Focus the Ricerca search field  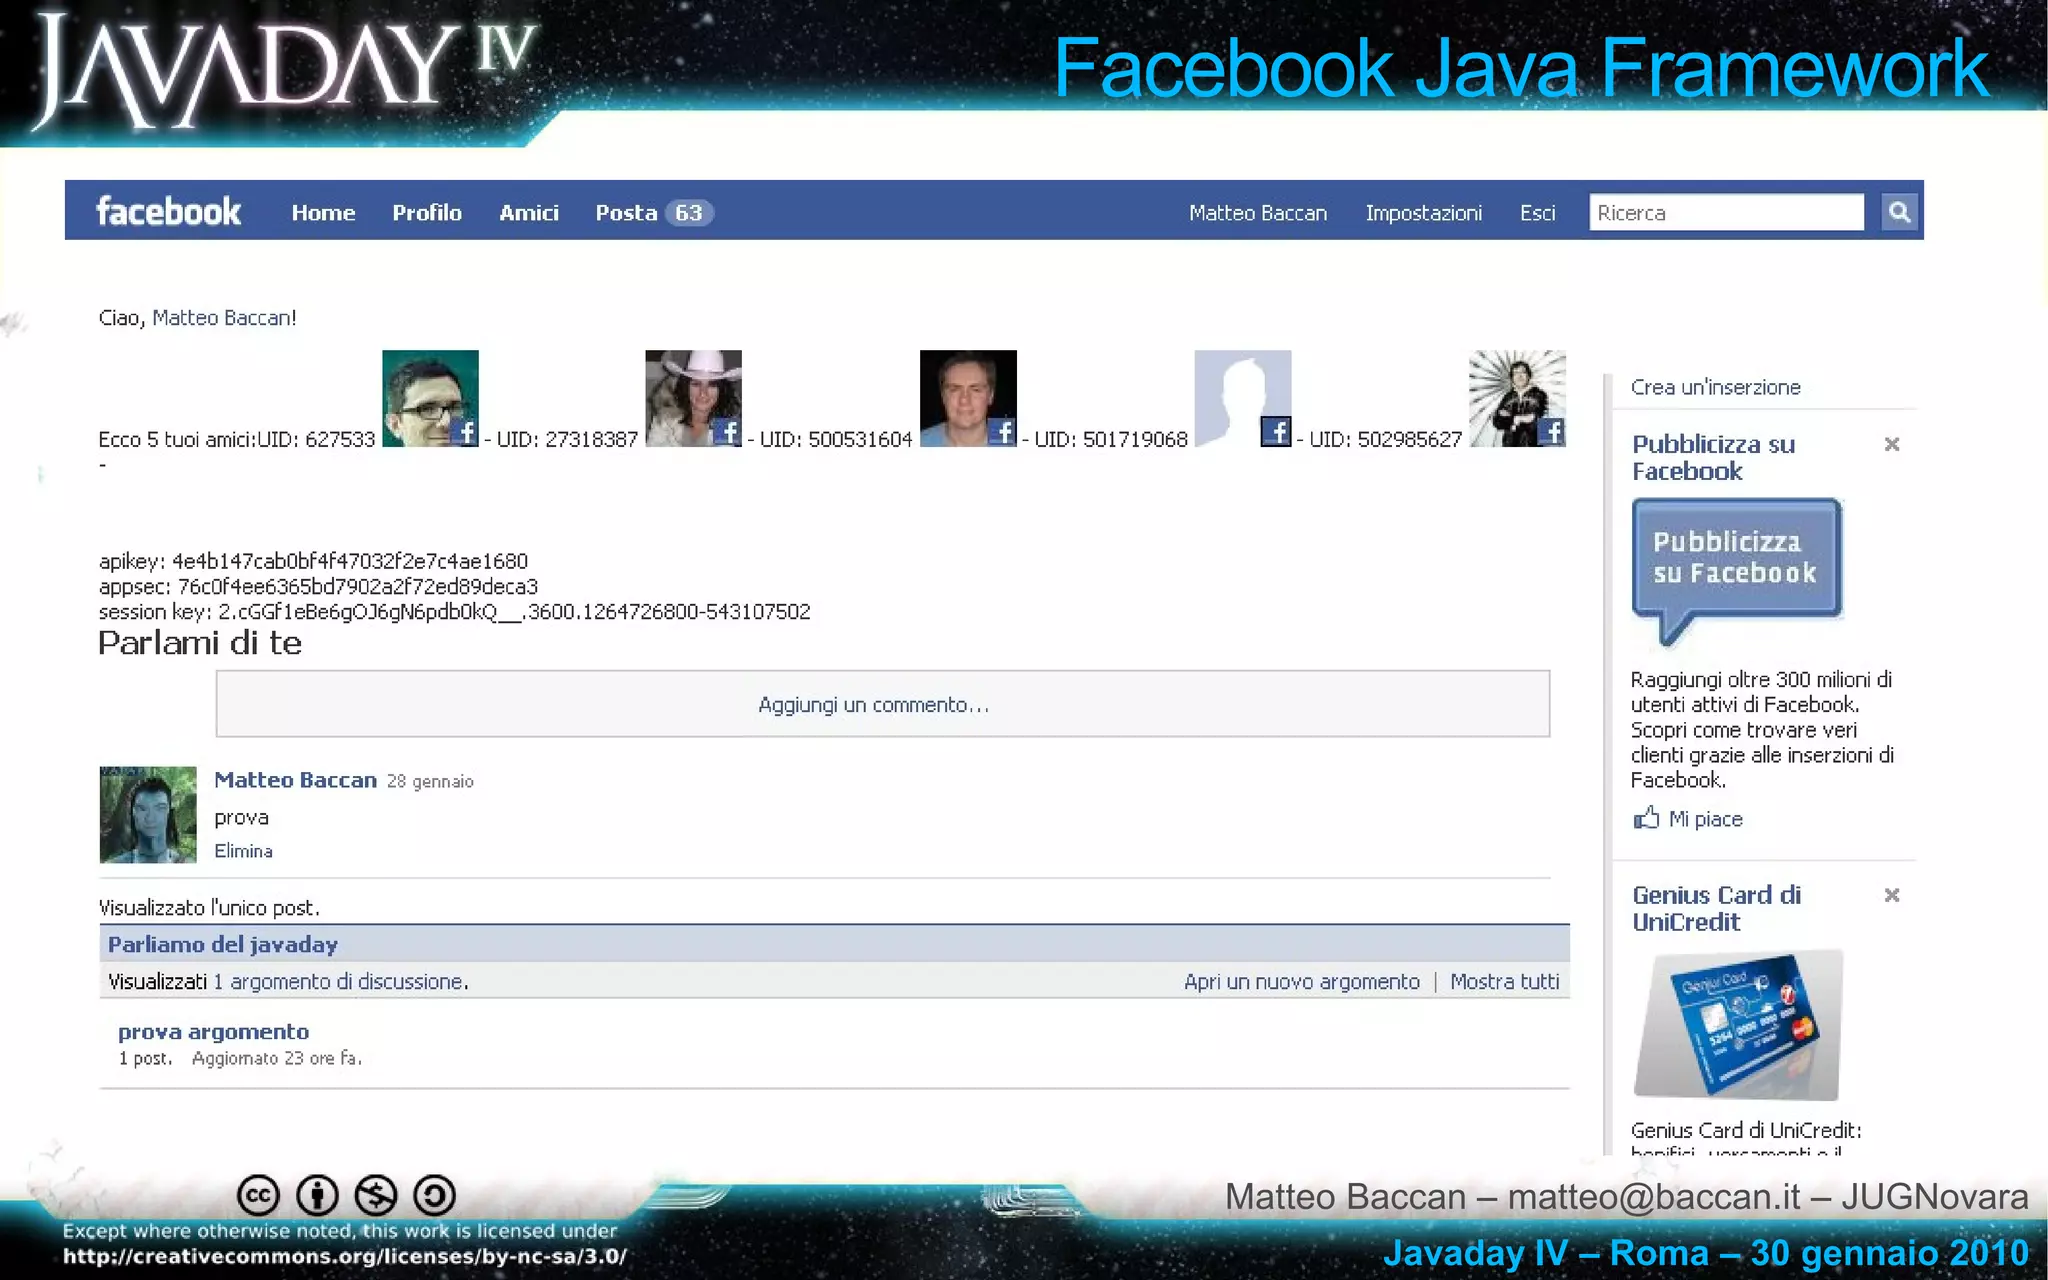(x=1726, y=212)
